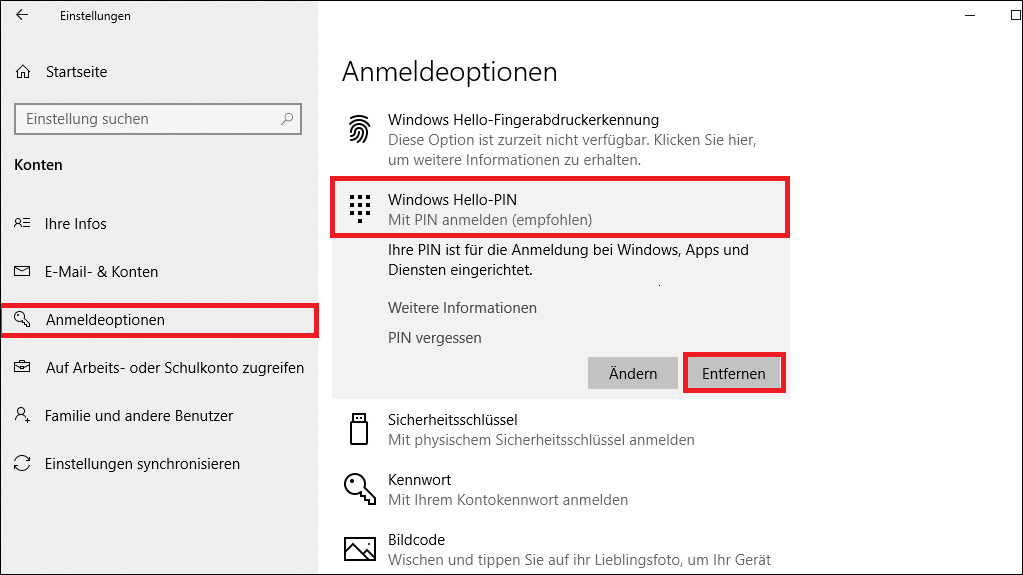The width and height of the screenshot is (1023, 575).
Task: Click the search magnifier icon
Action: (287, 119)
